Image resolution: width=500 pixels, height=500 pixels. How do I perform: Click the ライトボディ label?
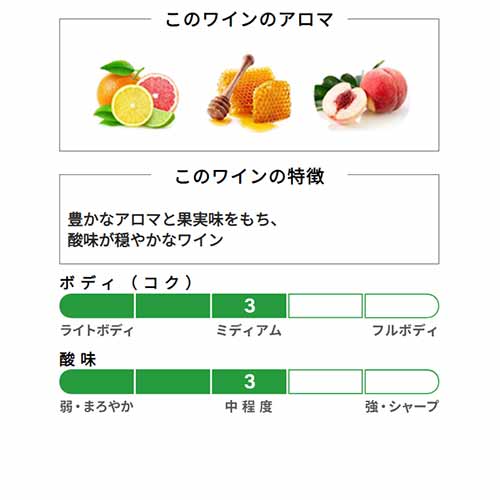pyautogui.click(x=97, y=331)
